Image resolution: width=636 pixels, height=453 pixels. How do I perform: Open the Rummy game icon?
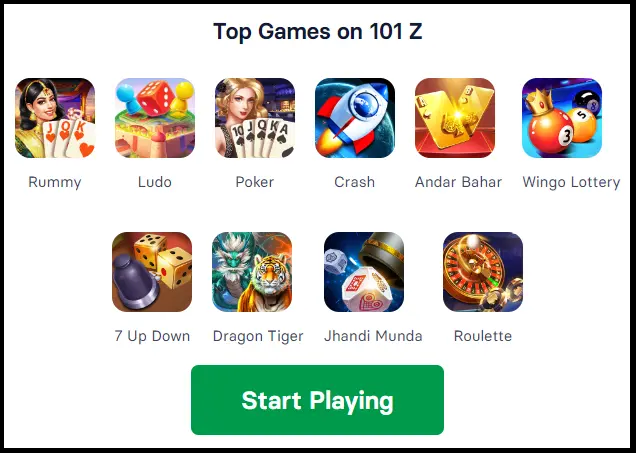pos(55,118)
